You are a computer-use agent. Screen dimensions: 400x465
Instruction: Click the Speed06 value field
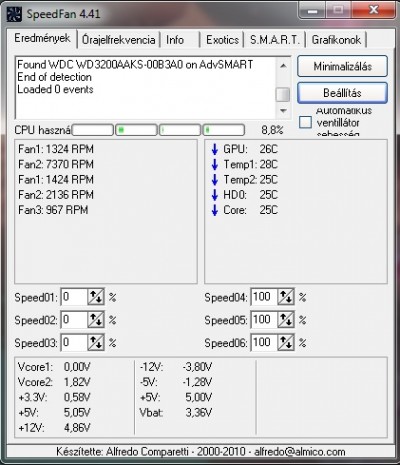[264, 343]
